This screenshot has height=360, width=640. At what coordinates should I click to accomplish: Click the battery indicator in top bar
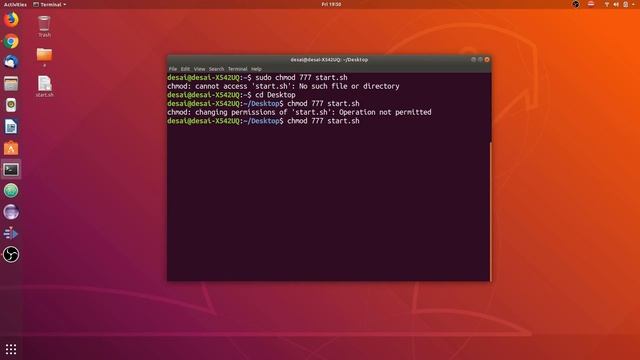click(x=625, y=4)
